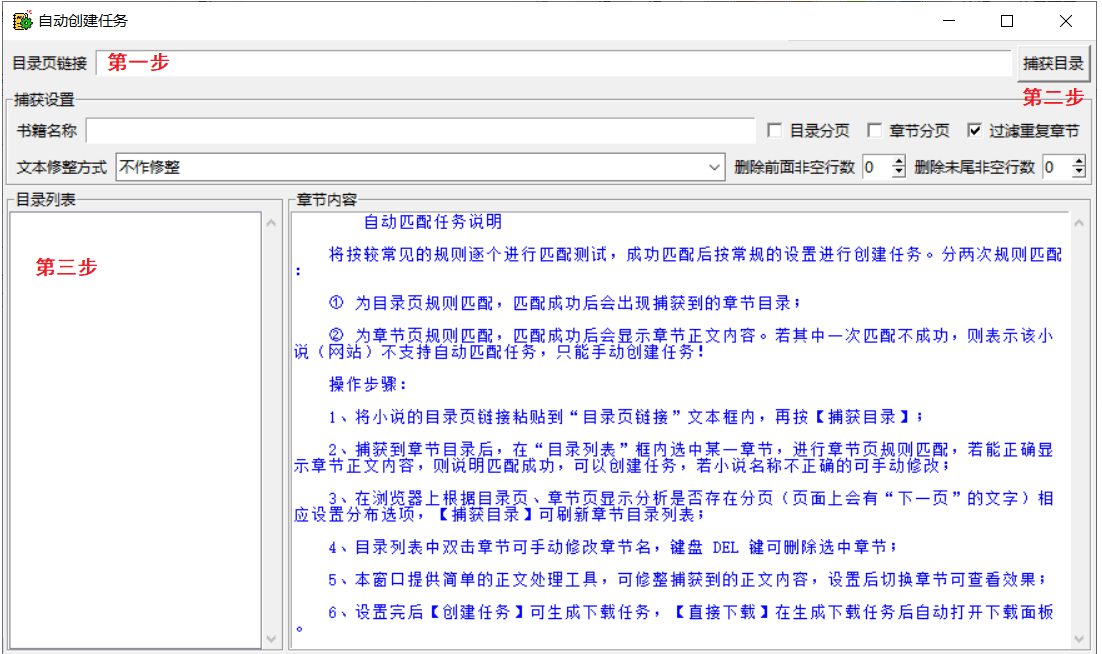Screen dimensions: 1102x654
Task: Click inside the empty 目录列表 box
Action: point(136,430)
